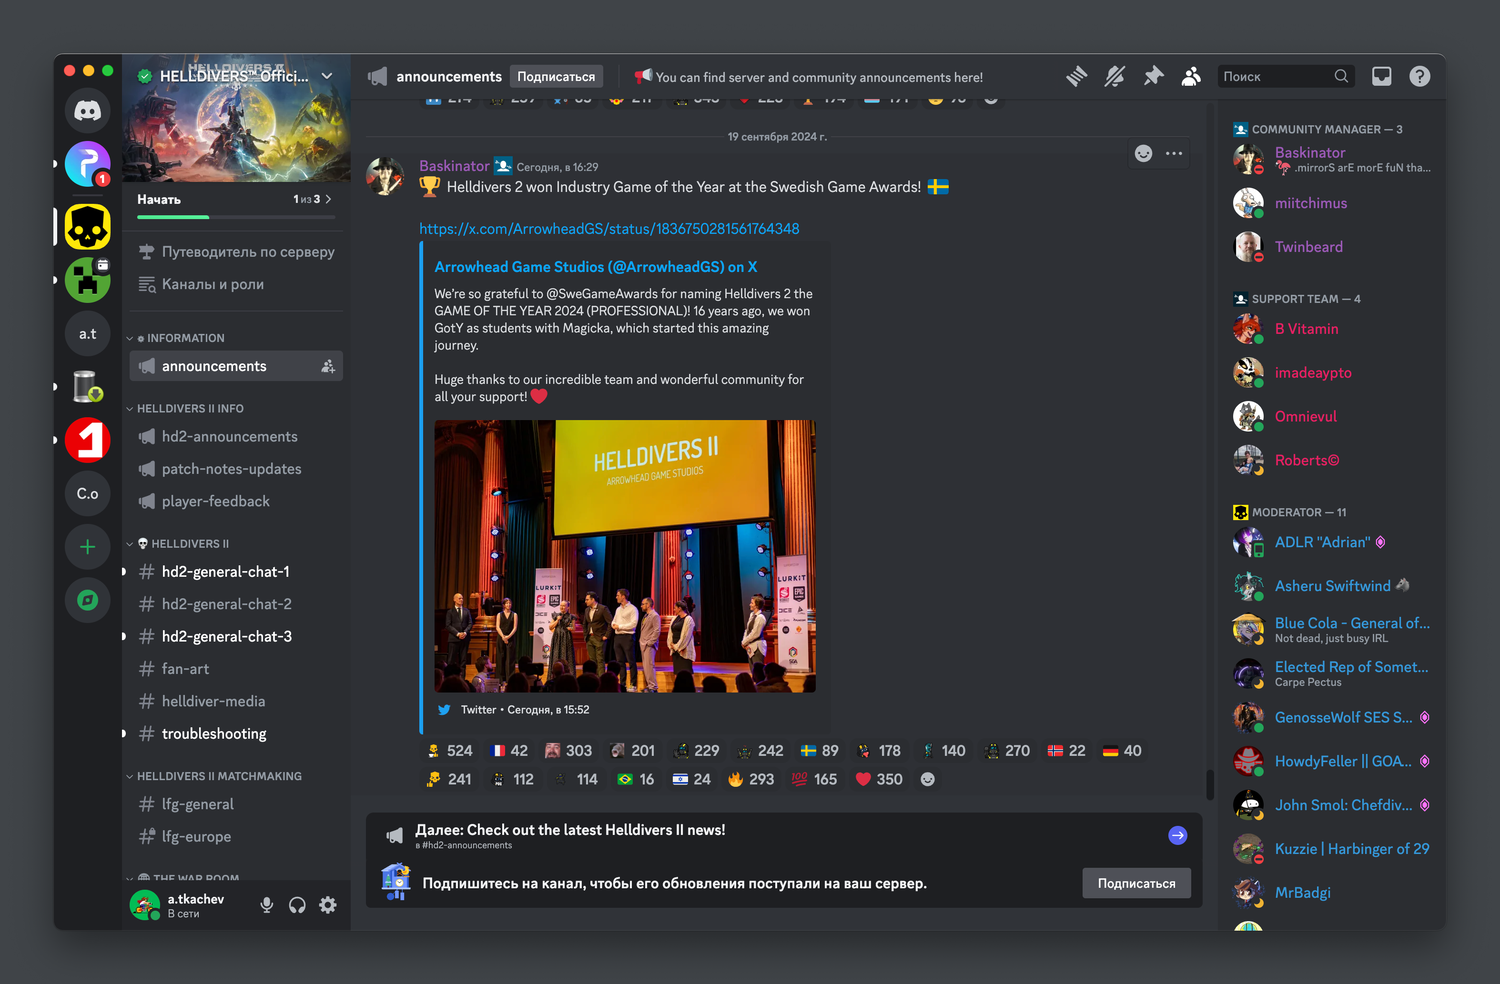Screen dimensions: 1500x984
Task: Collapse the HELLDIVERS II category
Action: [x=178, y=544]
